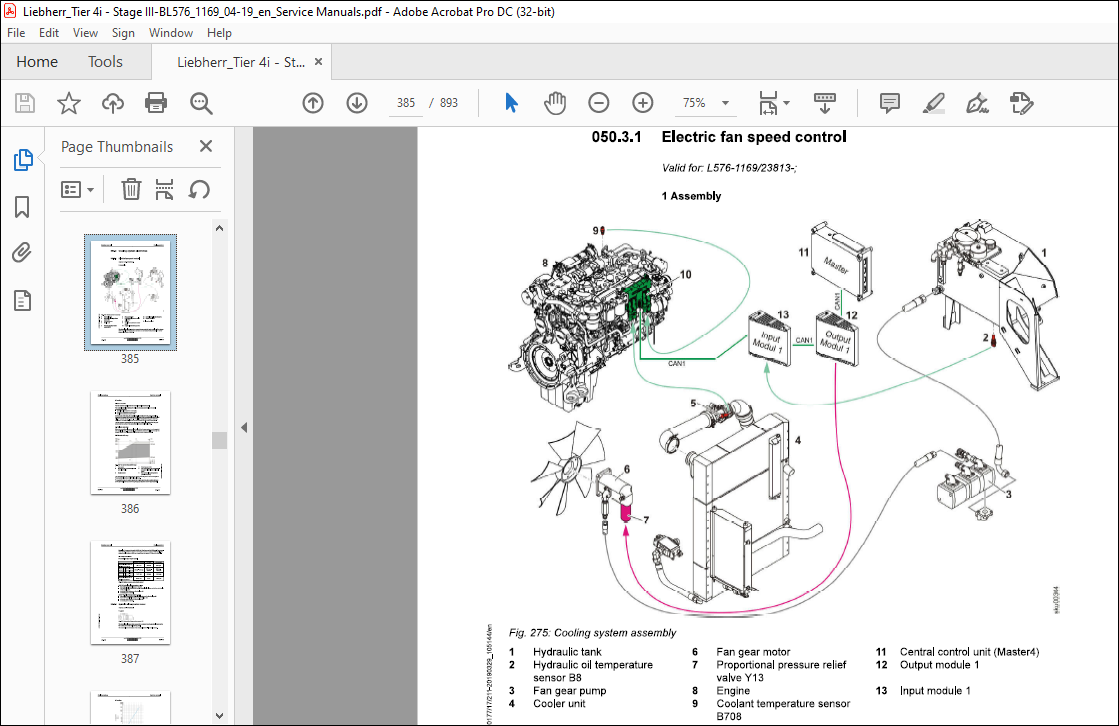
Task: Open the Bookmarks pane icon
Action: 22,207
